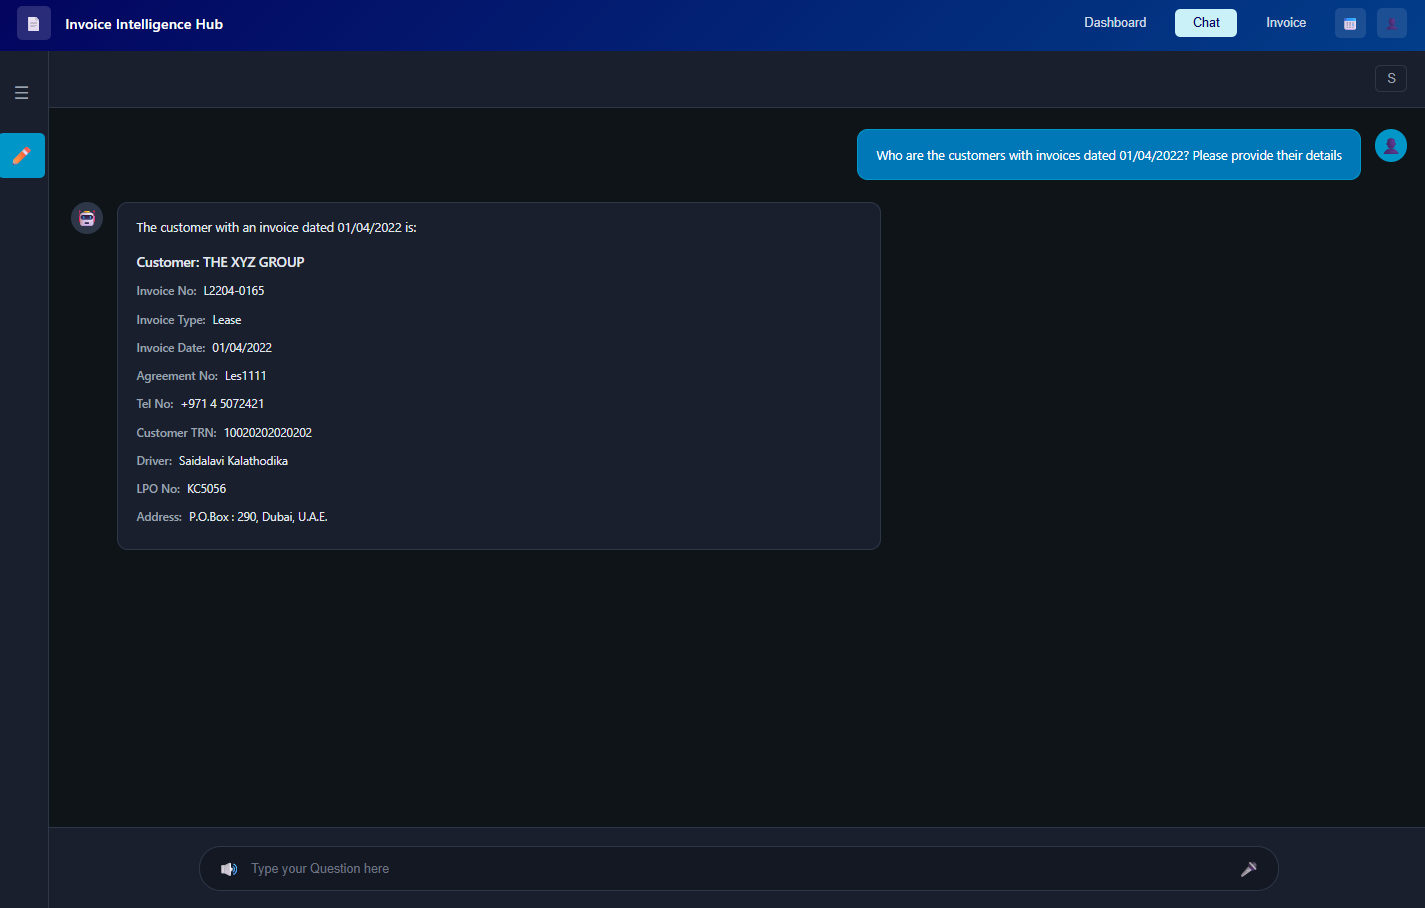Image resolution: width=1425 pixels, height=908 pixels.
Task: Click the Invoice Intelligence Hub logo icon
Action: [33, 22]
